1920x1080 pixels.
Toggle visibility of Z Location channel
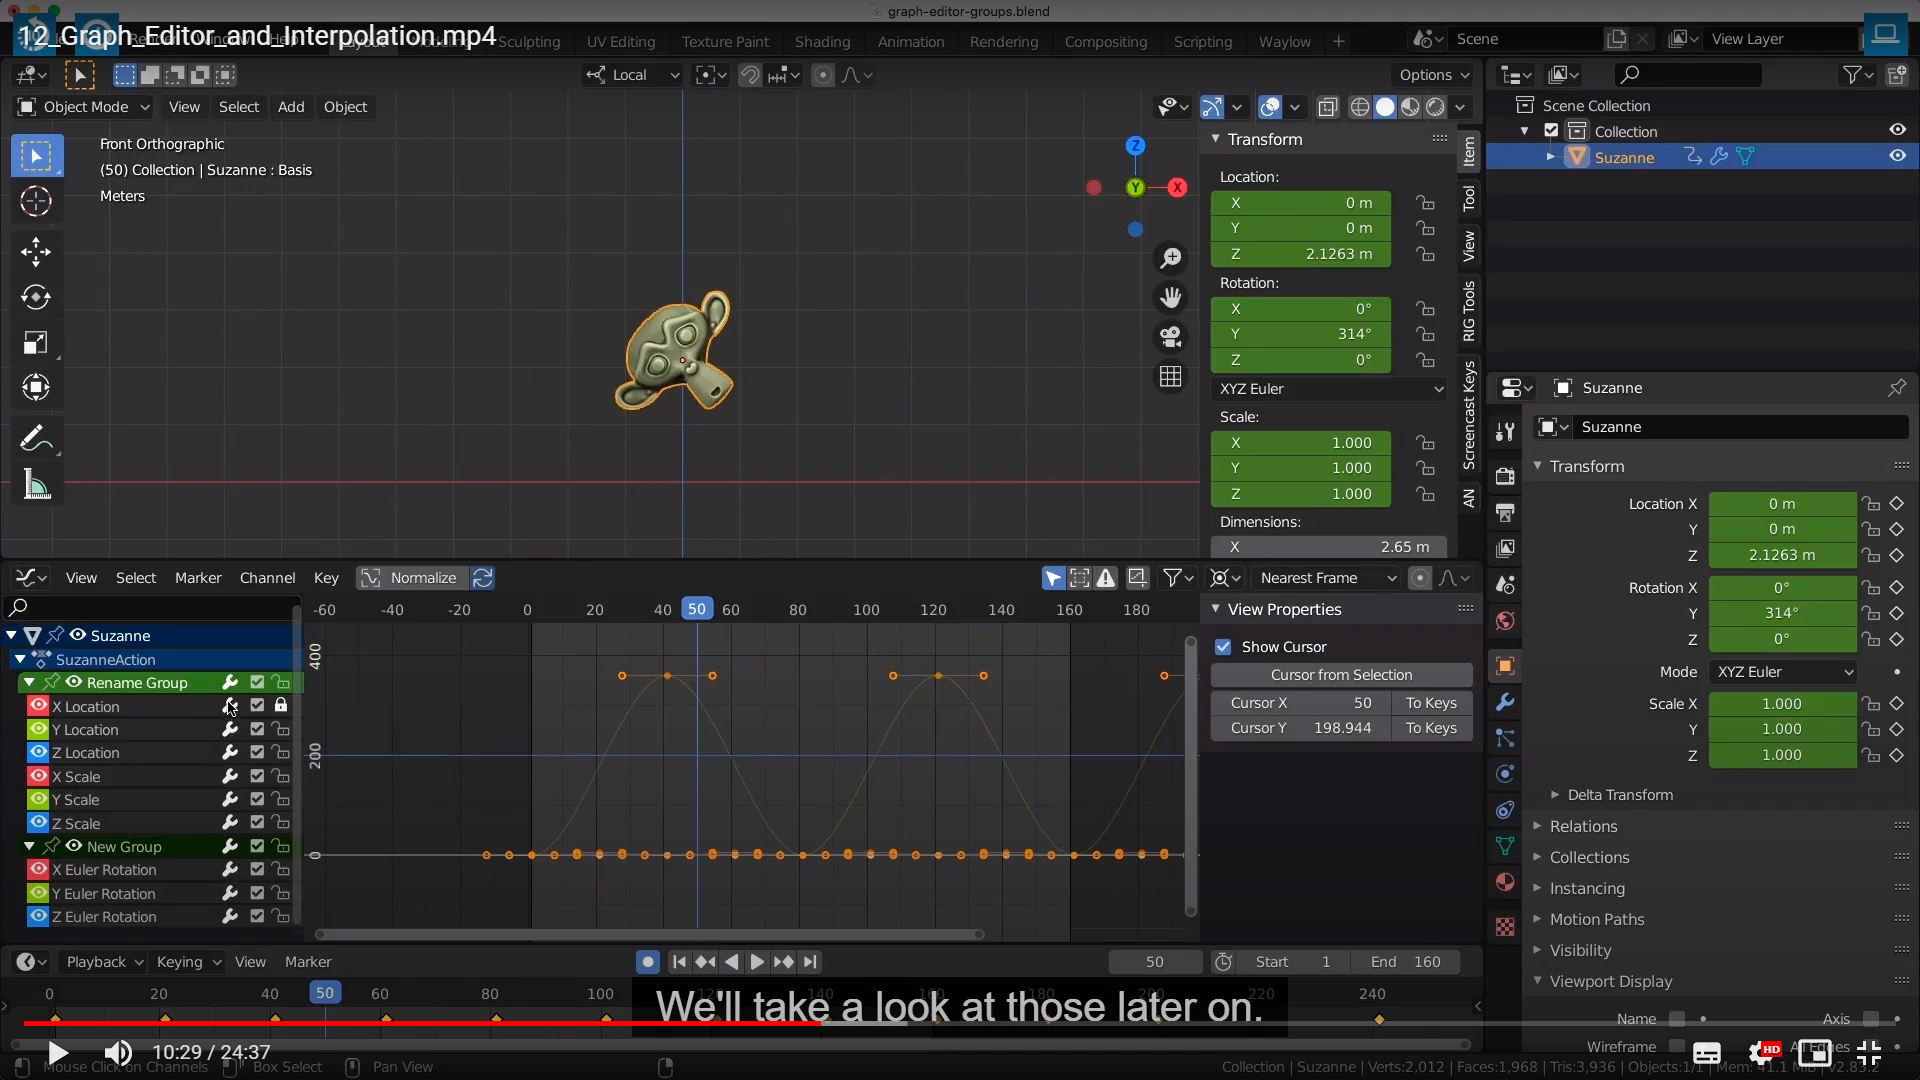click(x=38, y=753)
